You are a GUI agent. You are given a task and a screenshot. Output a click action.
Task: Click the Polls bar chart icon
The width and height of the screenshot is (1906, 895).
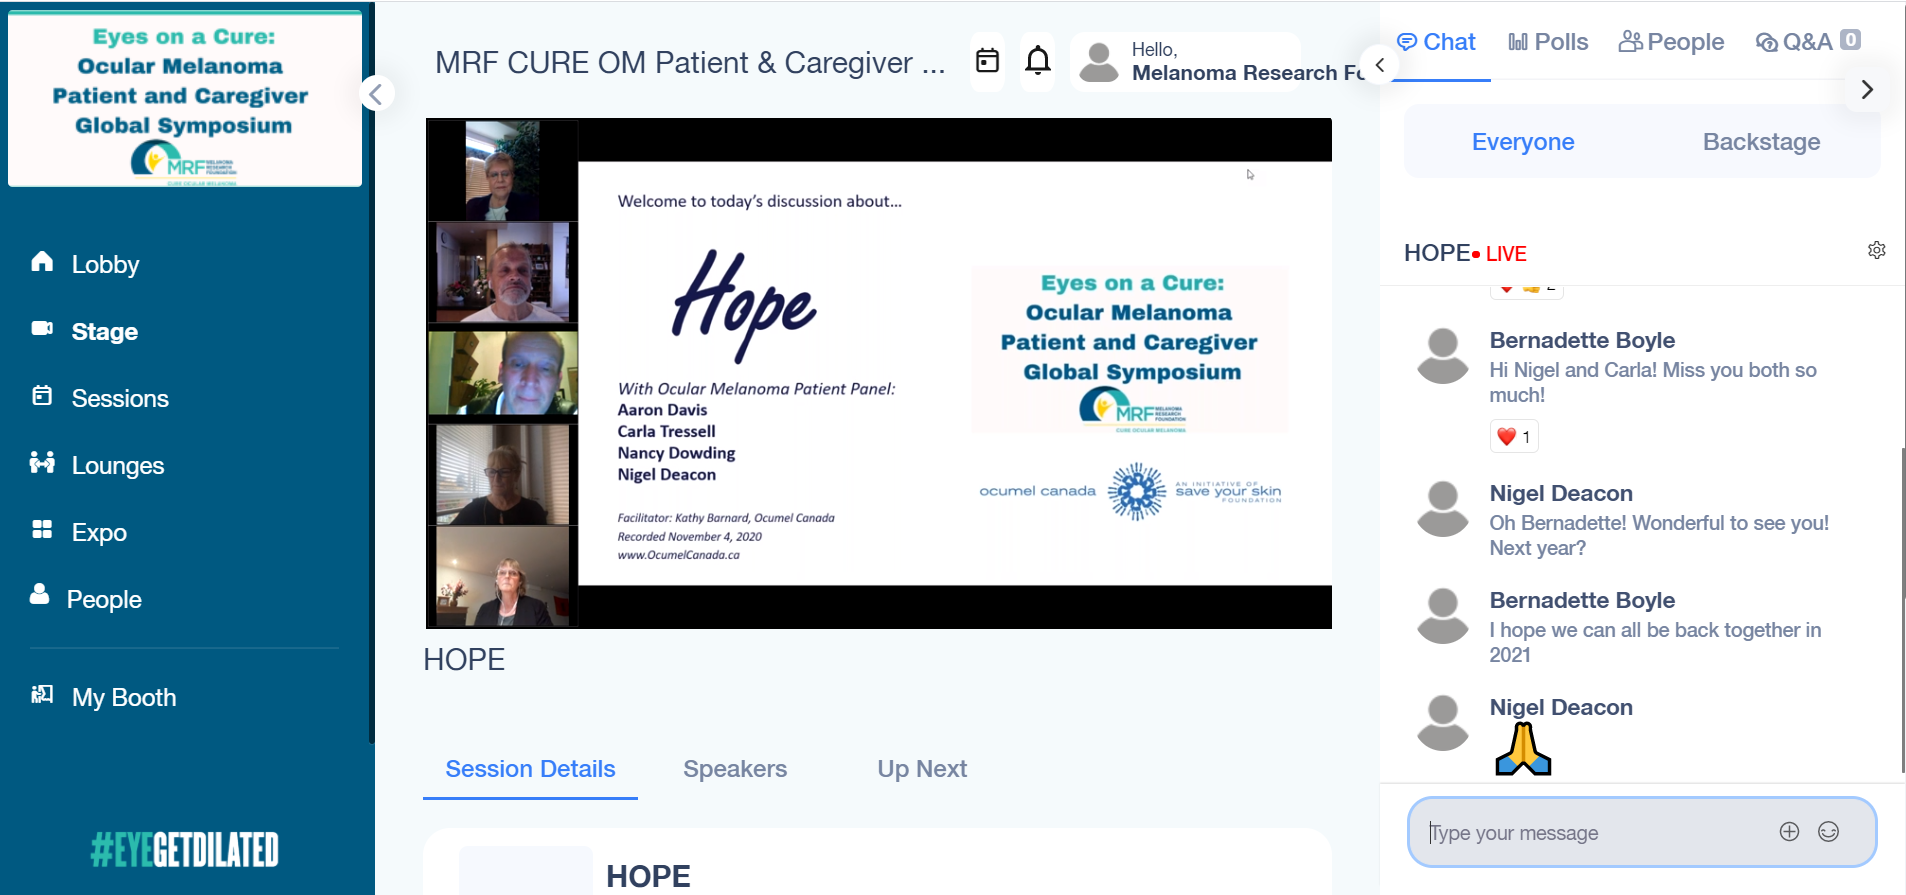pos(1518,42)
